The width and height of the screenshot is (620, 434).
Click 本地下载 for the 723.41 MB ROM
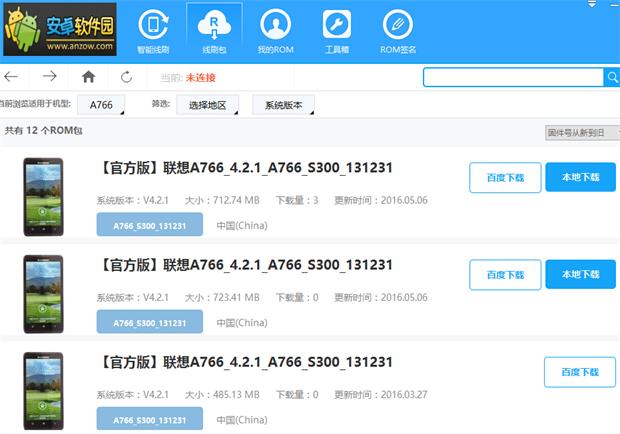(580, 274)
